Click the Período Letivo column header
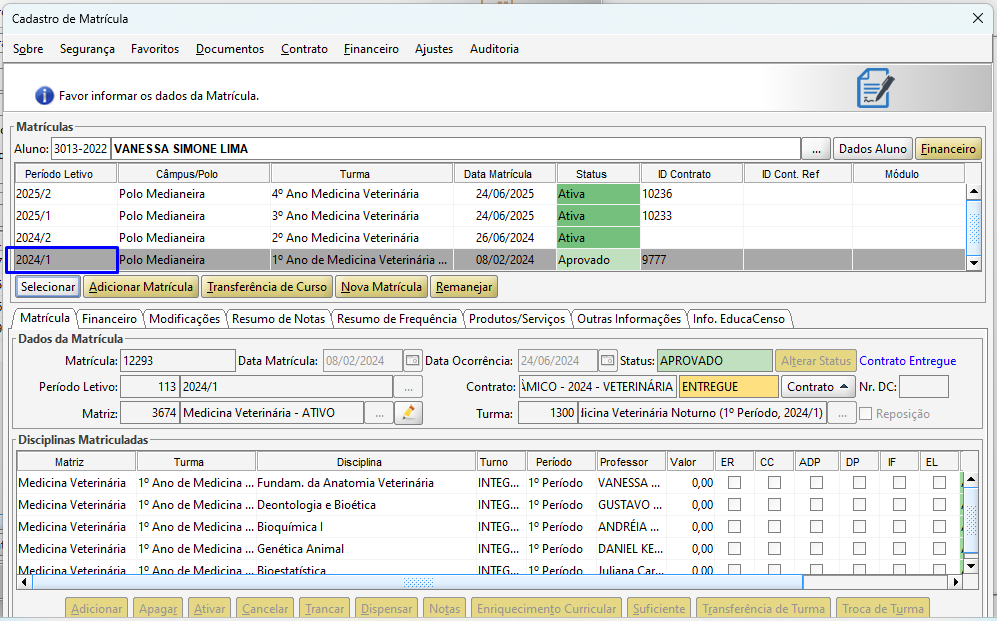Viewport: 997px width, 621px height. (x=66, y=174)
